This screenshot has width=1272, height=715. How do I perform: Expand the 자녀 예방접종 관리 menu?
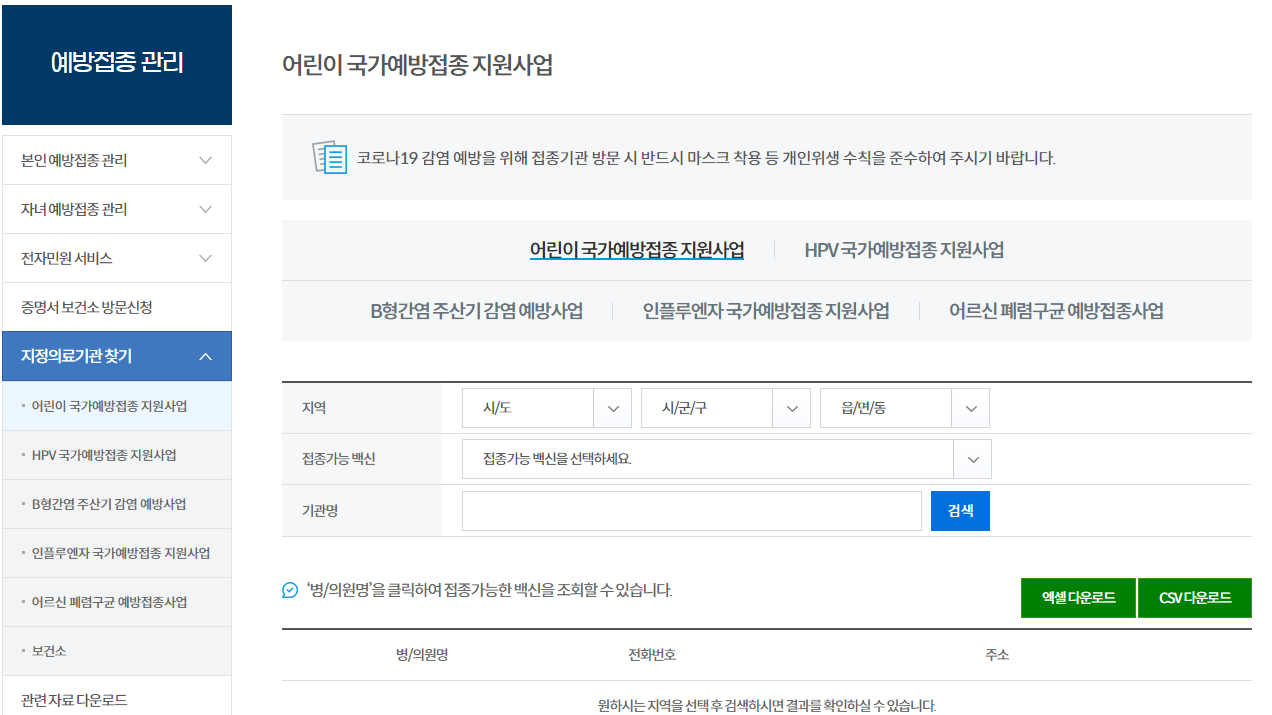117,209
